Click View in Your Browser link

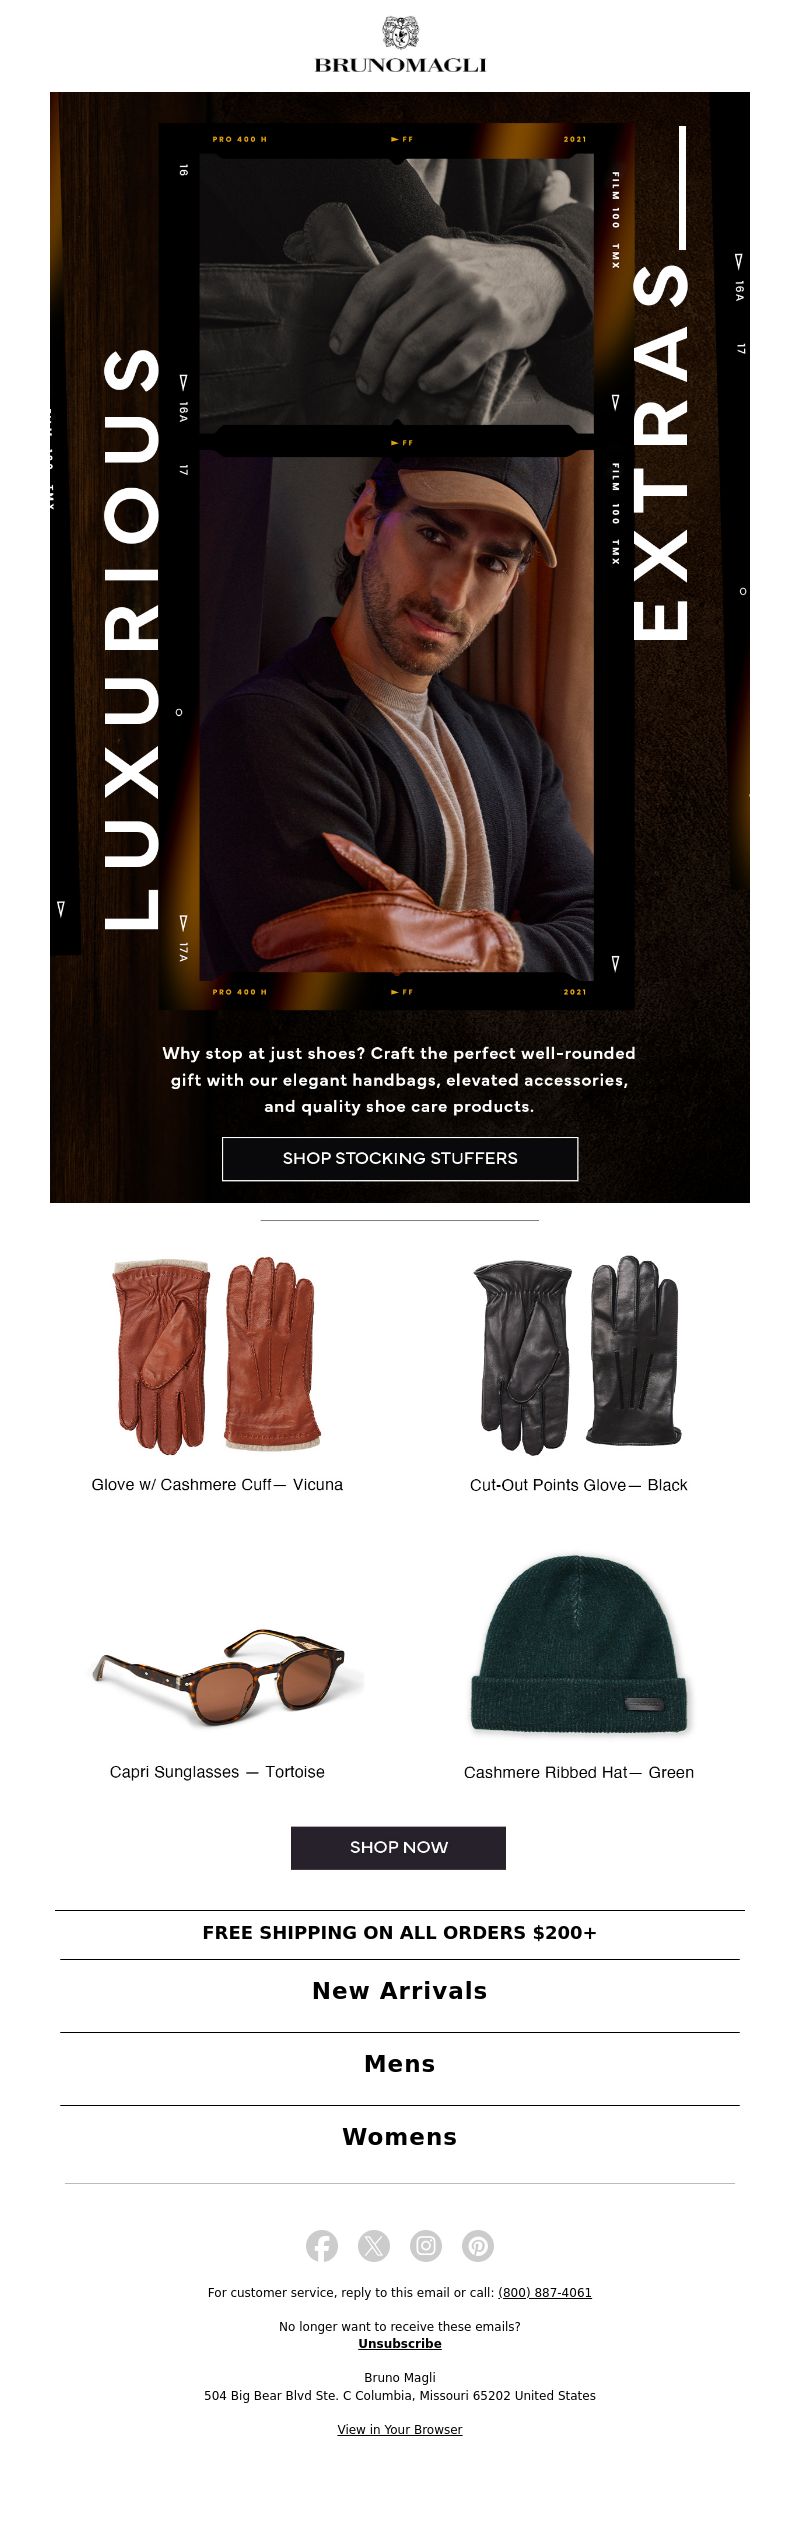(x=400, y=2429)
